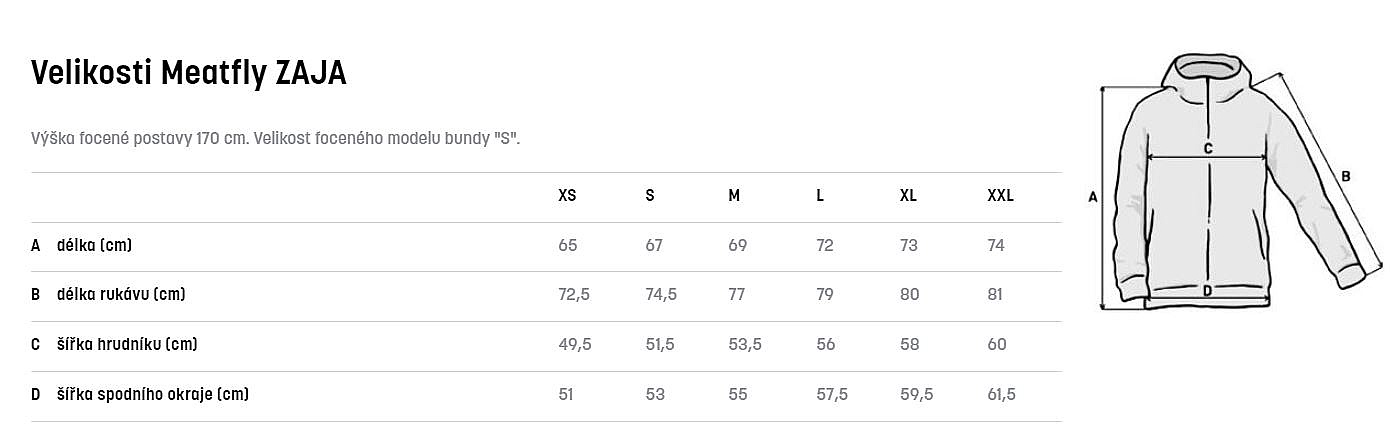Screen dimensions: 1391x436
Task: Select the XS column header
Action: click(x=567, y=196)
